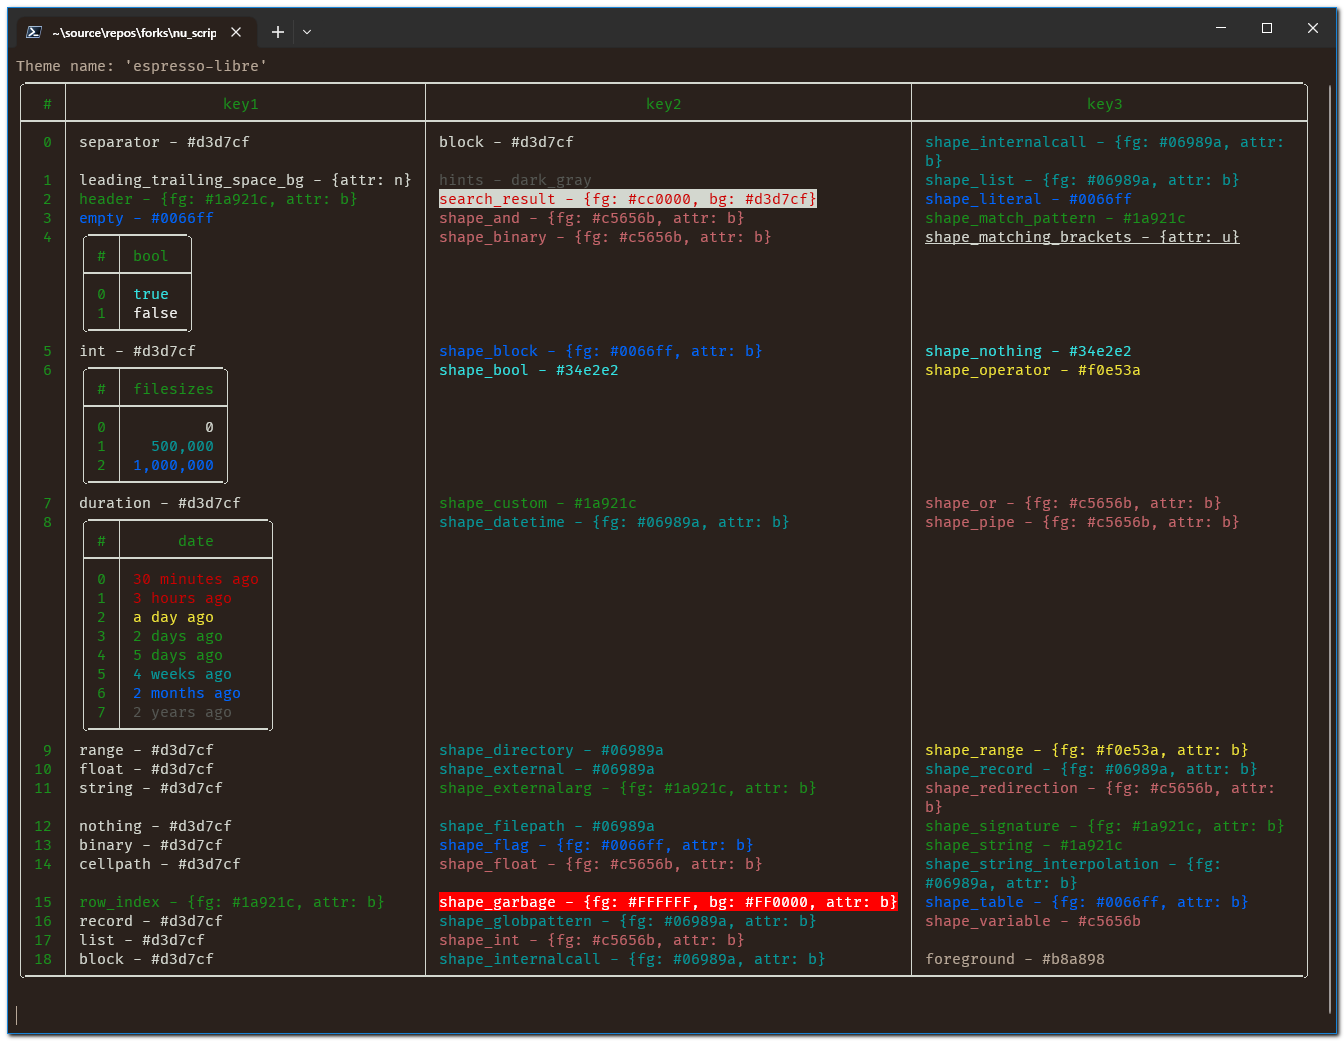Click 'a day ago' date row
The image size is (1344, 1041).
point(173,617)
